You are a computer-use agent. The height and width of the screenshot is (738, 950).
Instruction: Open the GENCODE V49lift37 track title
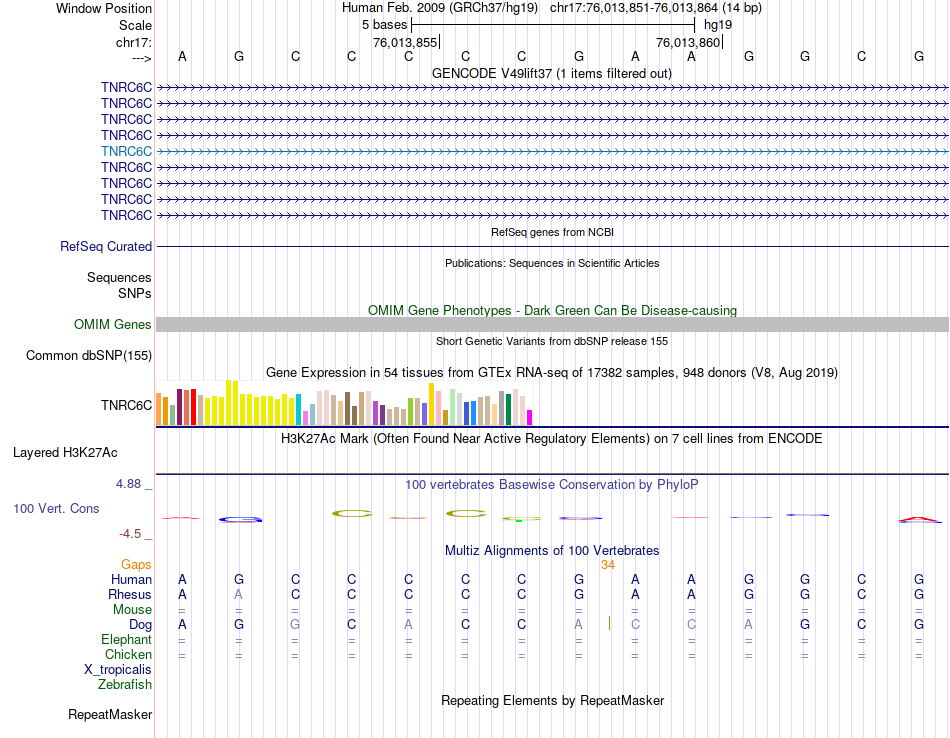coord(552,73)
